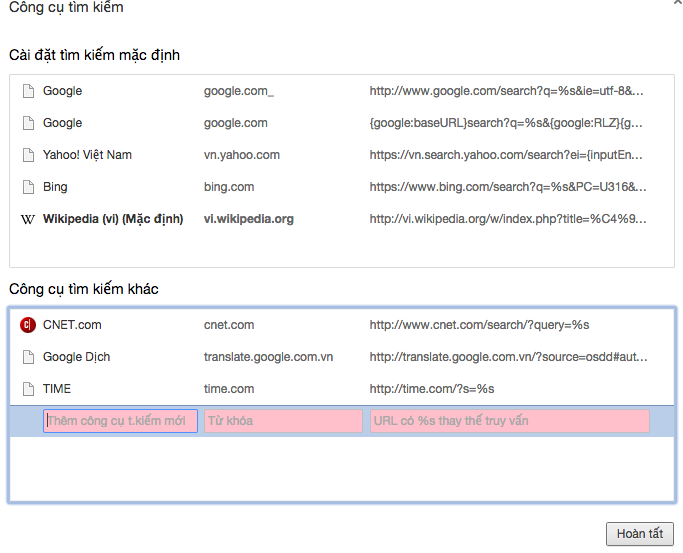The width and height of the screenshot is (683, 553).
Task: Click the TIME entry's page icon
Action: [28, 389]
